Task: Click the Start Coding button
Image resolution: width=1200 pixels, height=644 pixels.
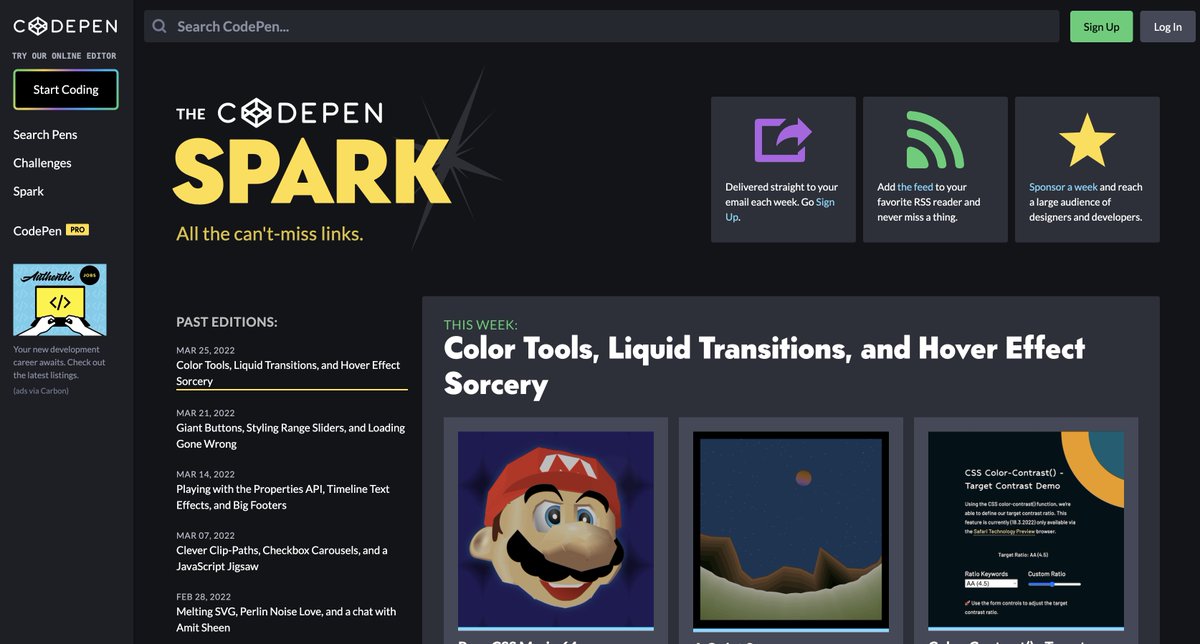Action: click(x=65, y=89)
